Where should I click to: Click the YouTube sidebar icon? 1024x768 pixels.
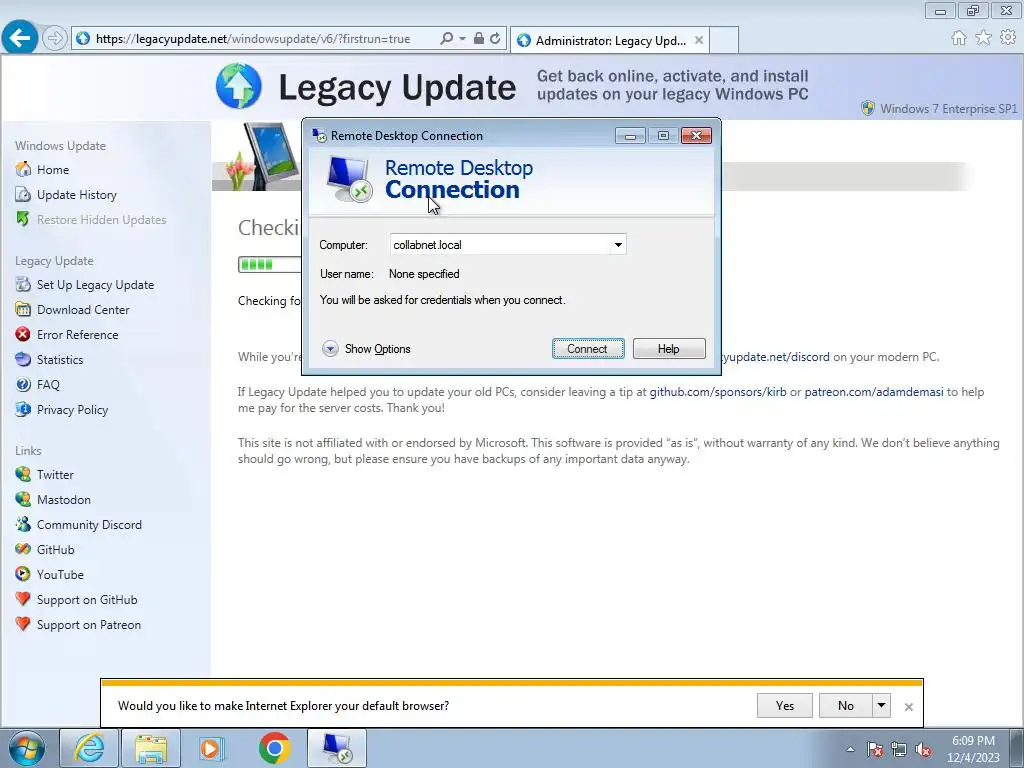(x=23, y=575)
